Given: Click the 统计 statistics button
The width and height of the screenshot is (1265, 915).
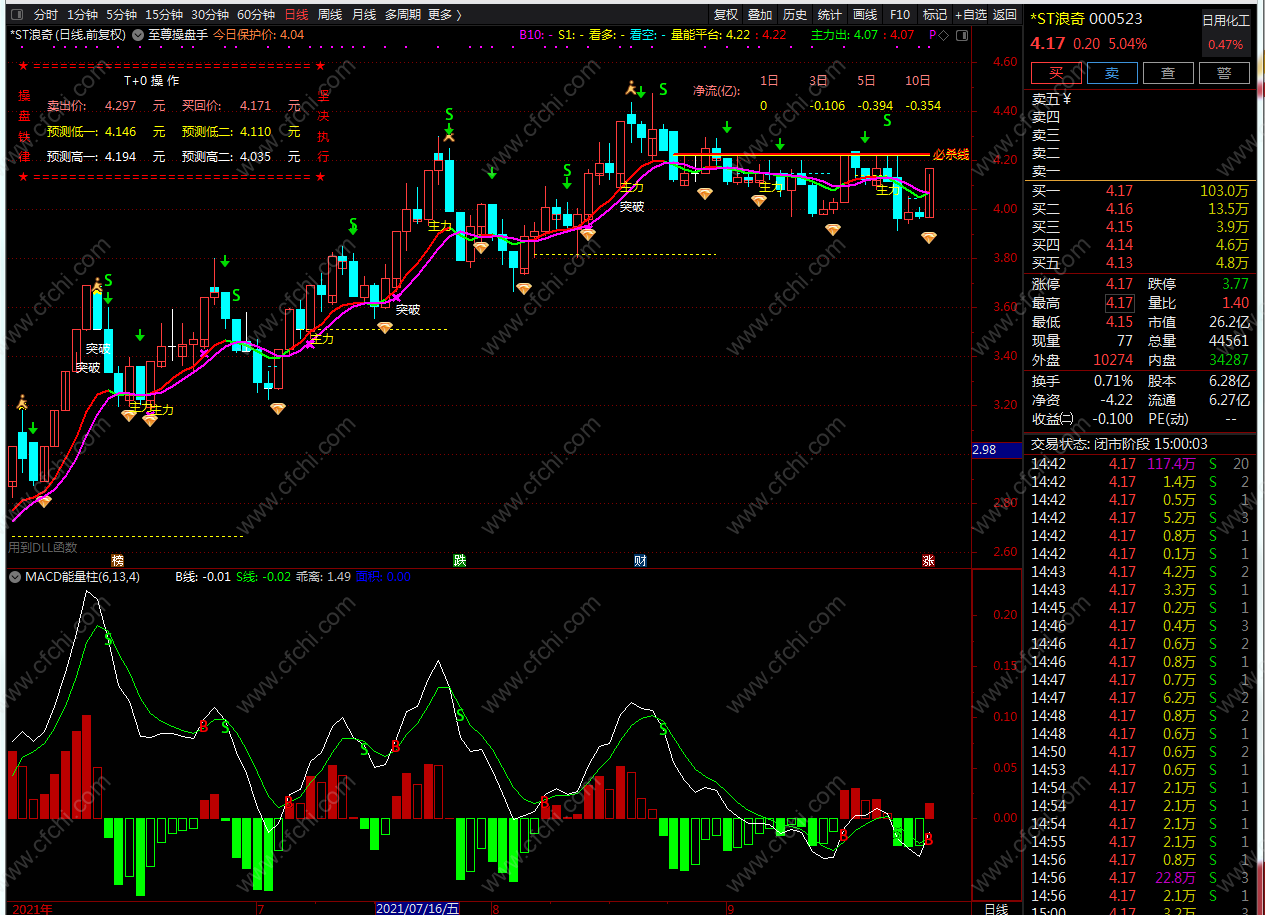Looking at the screenshot, I should pyautogui.click(x=830, y=15).
